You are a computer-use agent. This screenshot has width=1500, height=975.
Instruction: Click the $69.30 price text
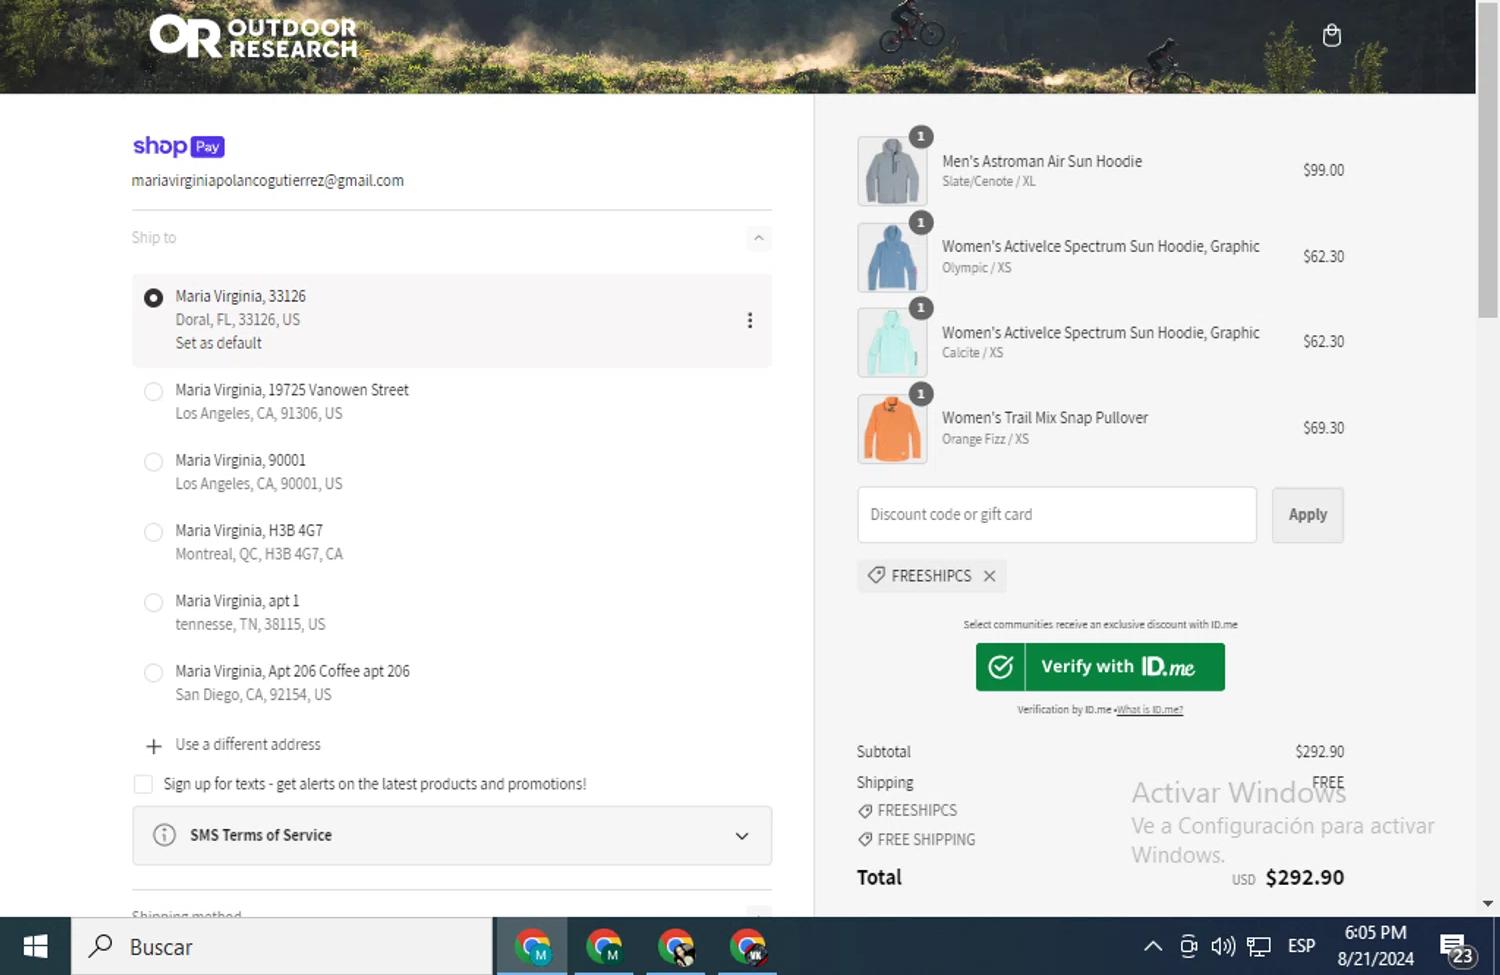click(x=1323, y=428)
